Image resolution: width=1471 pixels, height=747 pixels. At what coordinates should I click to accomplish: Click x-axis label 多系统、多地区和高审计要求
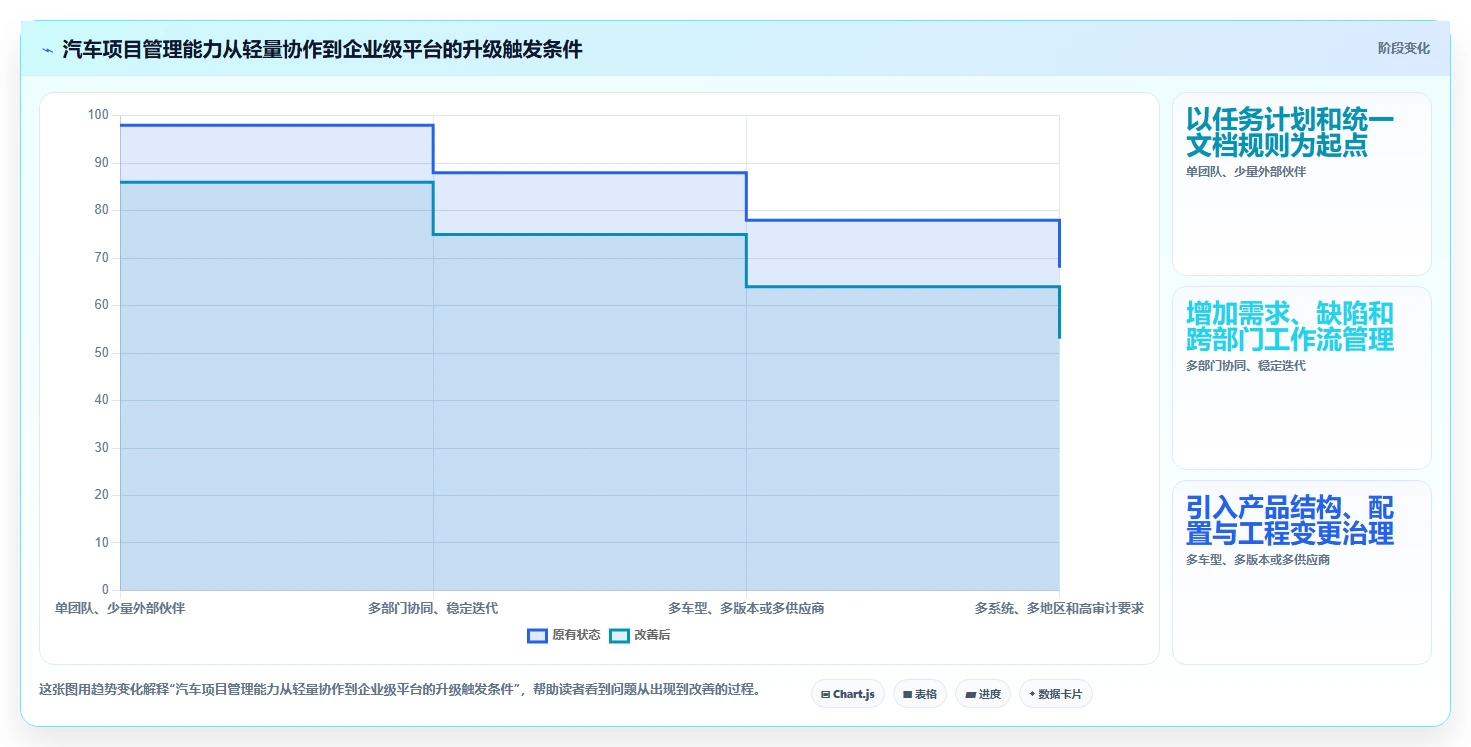click(1059, 608)
